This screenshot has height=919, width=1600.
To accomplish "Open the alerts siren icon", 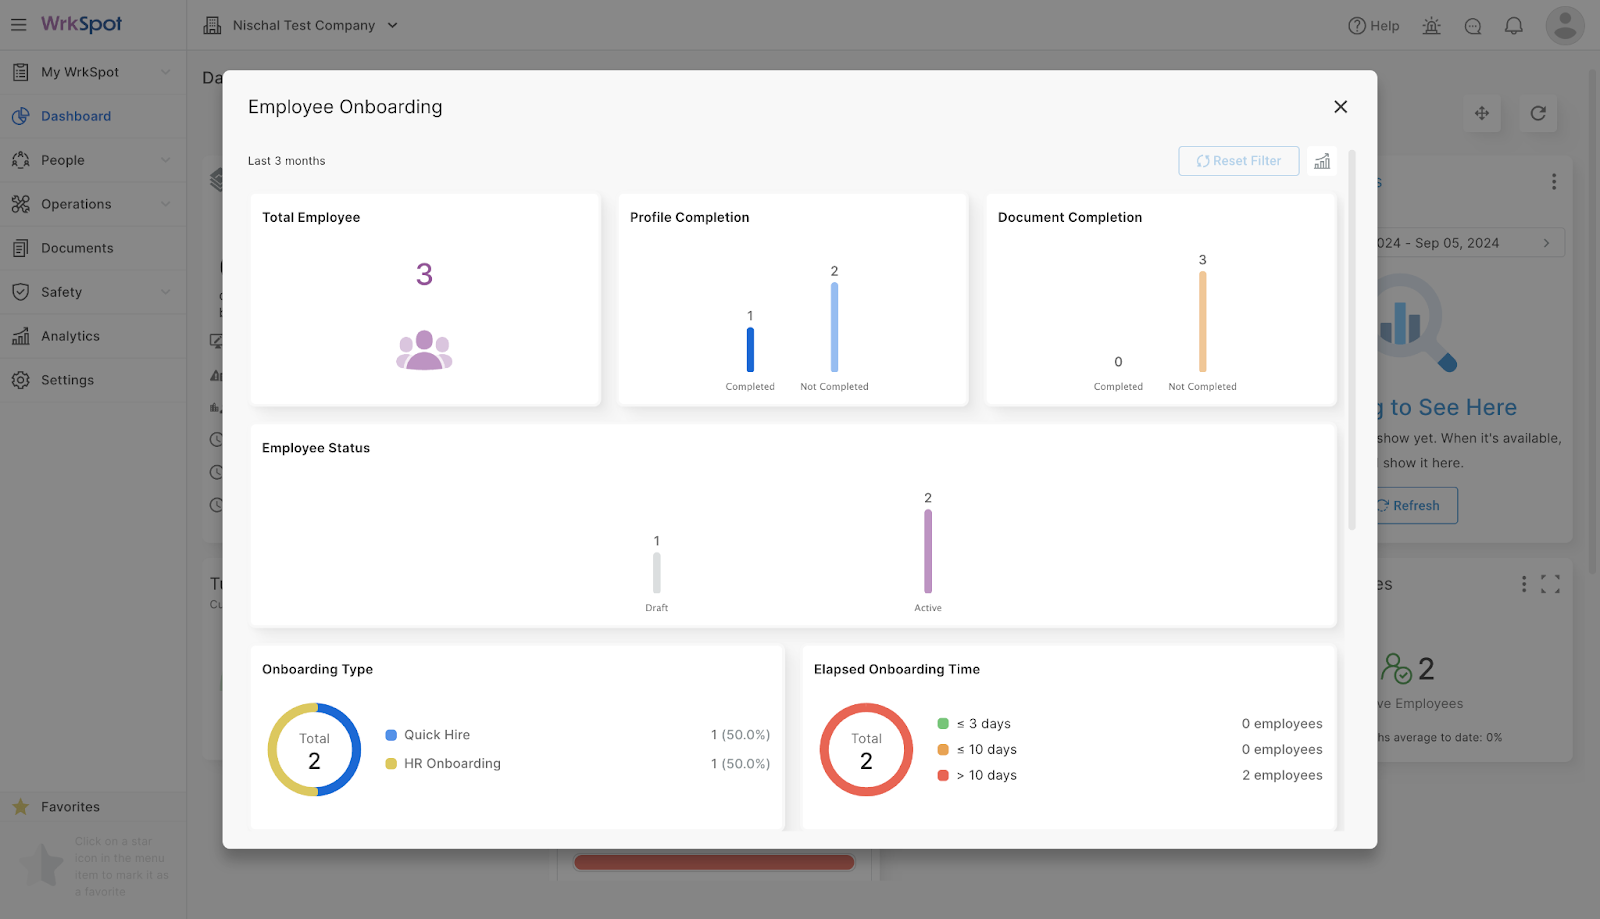I will tap(1432, 25).
